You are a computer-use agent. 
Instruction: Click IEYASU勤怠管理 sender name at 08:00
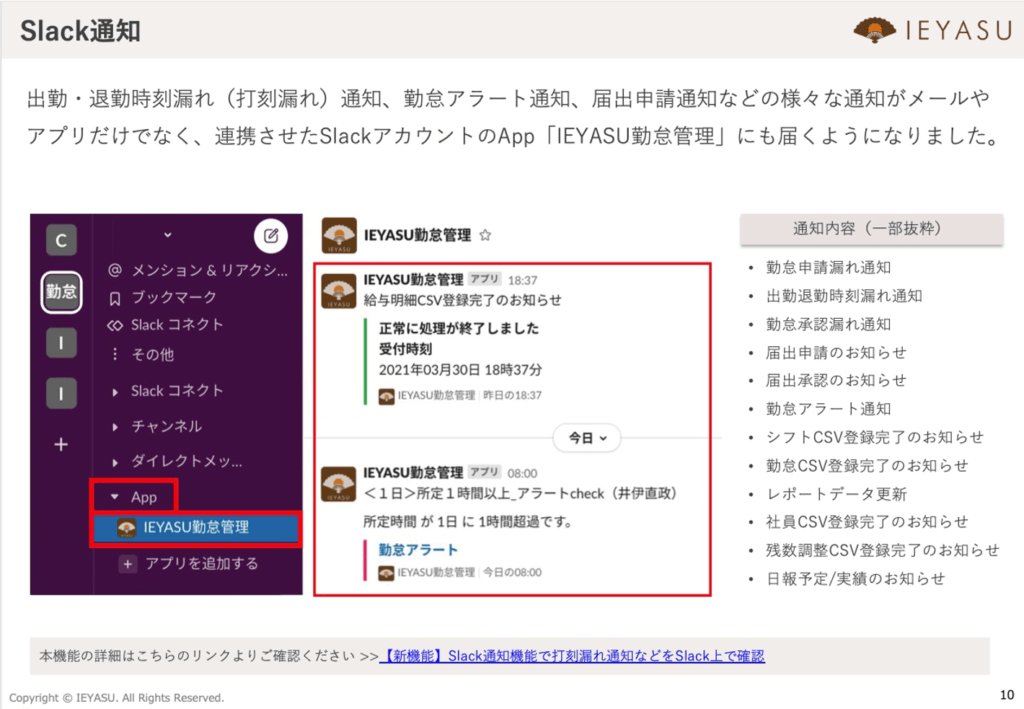413,473
